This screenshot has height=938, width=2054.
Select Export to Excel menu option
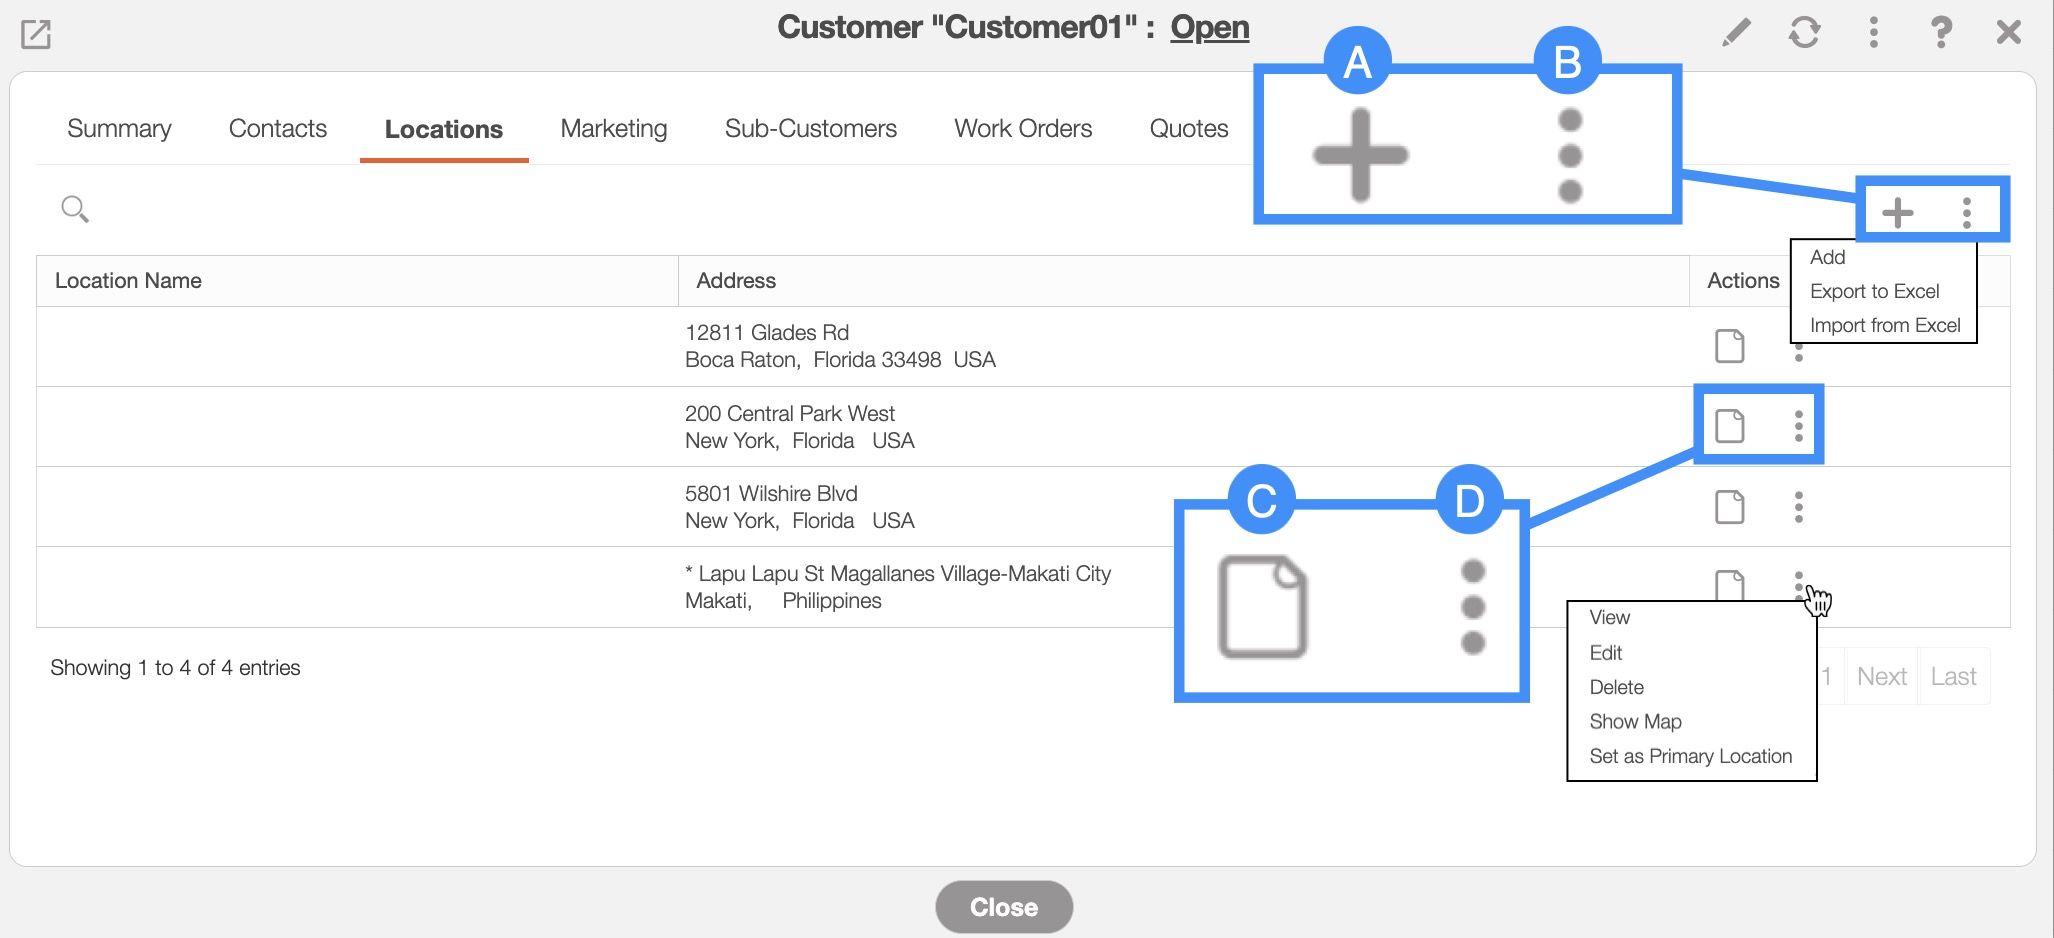(1874, 291)
